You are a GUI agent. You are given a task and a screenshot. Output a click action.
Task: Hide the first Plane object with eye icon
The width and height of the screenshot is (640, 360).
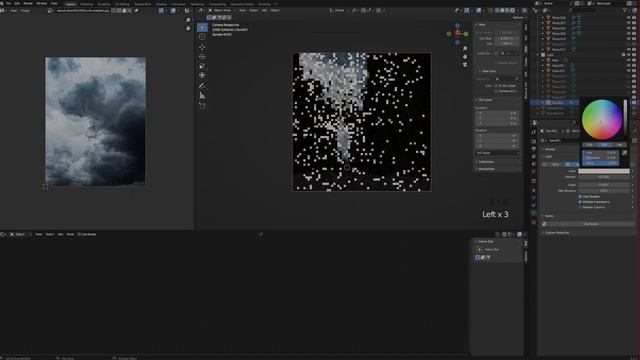tap(629, 18)
